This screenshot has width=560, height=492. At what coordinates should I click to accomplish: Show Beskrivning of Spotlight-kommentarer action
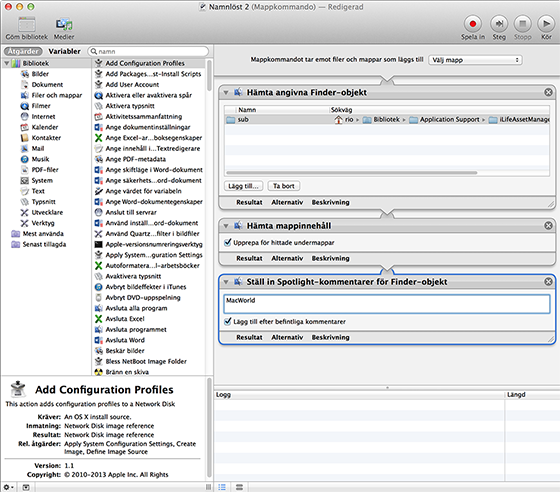click(x=330, y=337)
